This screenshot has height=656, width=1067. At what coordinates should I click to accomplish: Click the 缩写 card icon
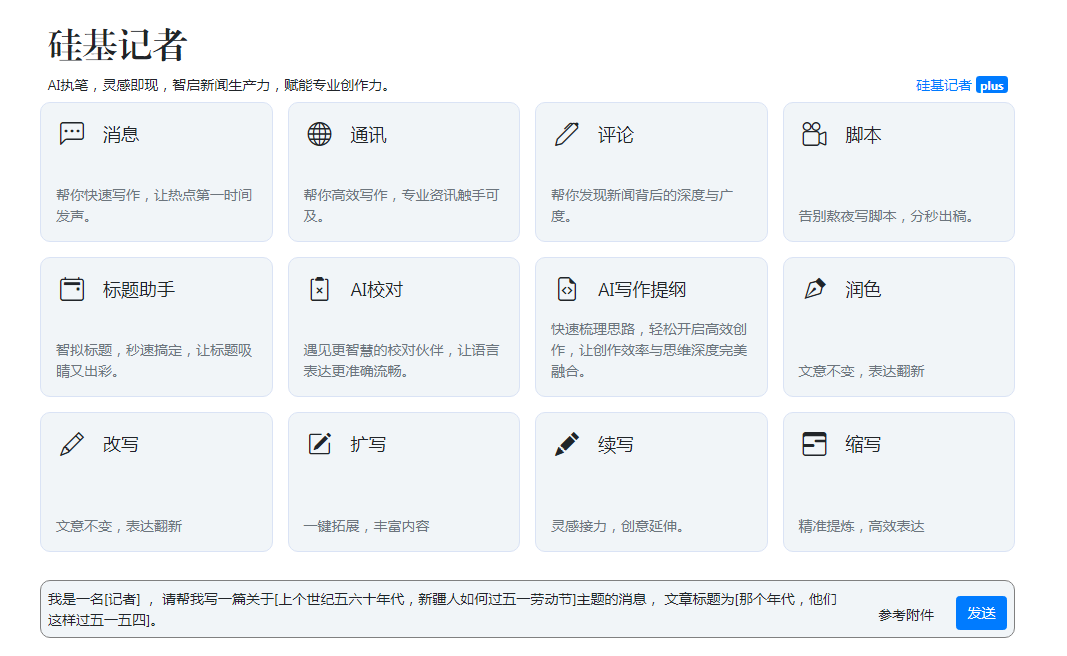(814, 444)
